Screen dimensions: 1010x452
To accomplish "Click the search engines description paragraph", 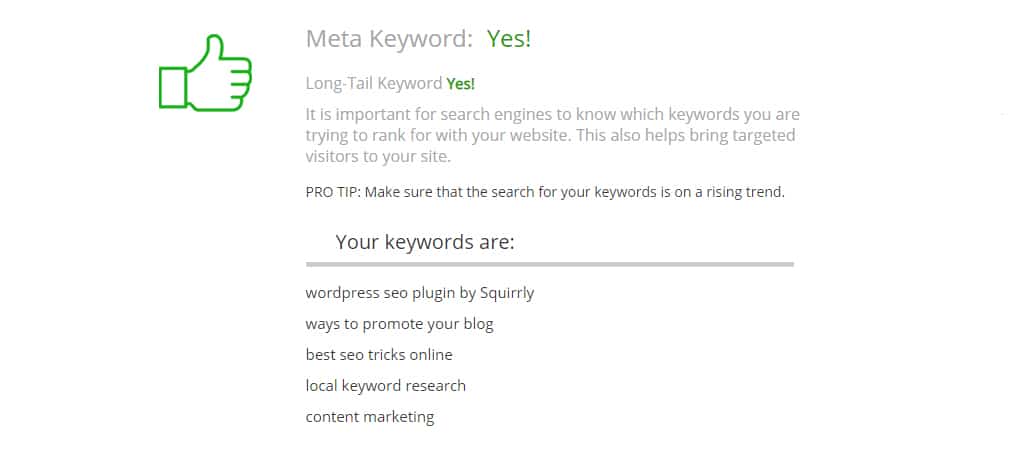I will click(x=553, y=136).
